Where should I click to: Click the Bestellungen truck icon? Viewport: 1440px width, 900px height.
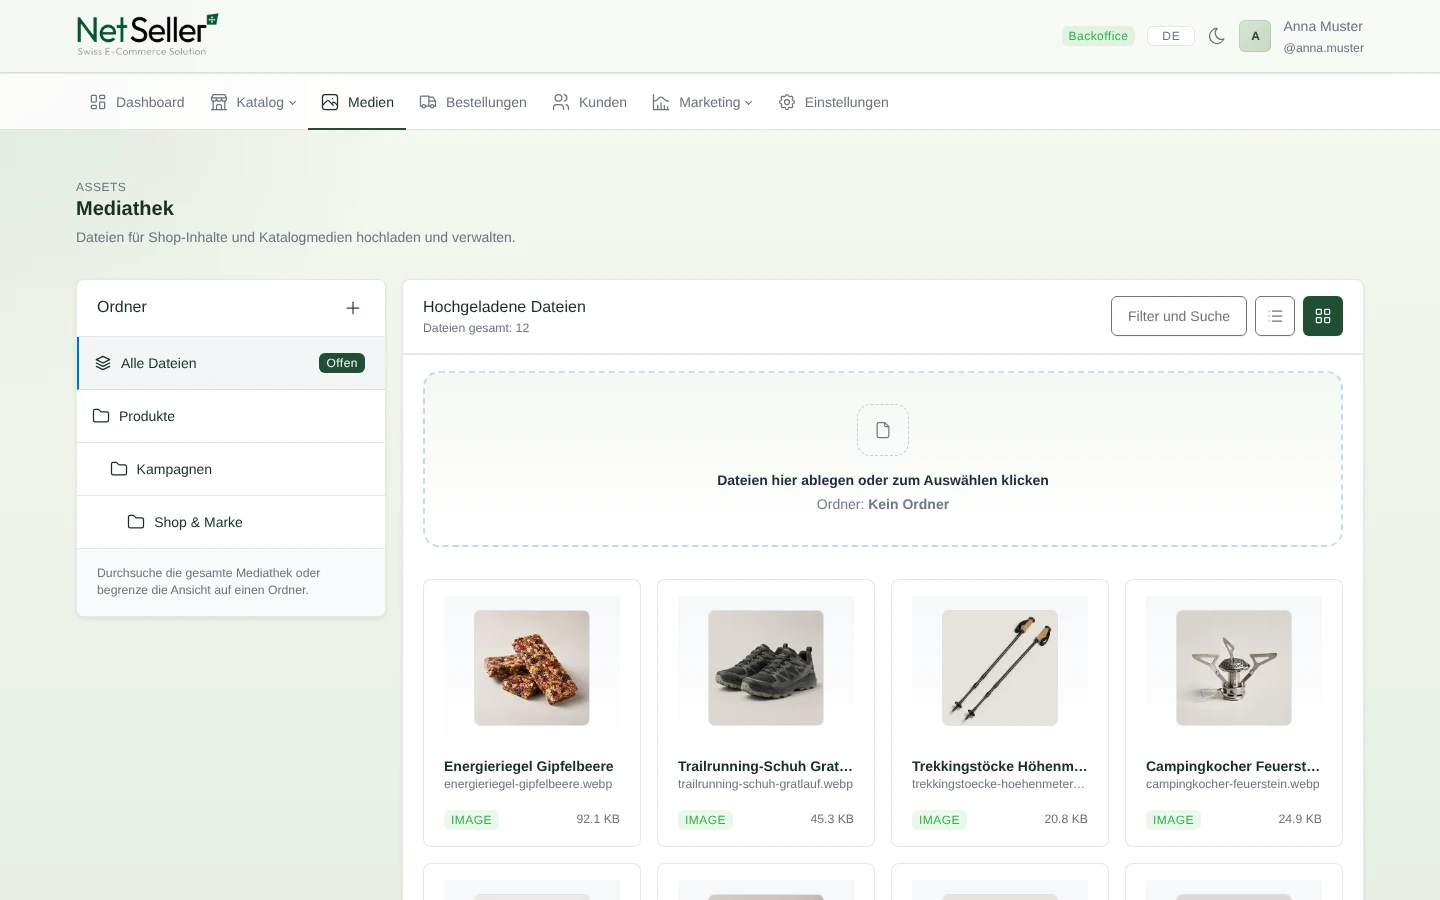pos(428,102)
